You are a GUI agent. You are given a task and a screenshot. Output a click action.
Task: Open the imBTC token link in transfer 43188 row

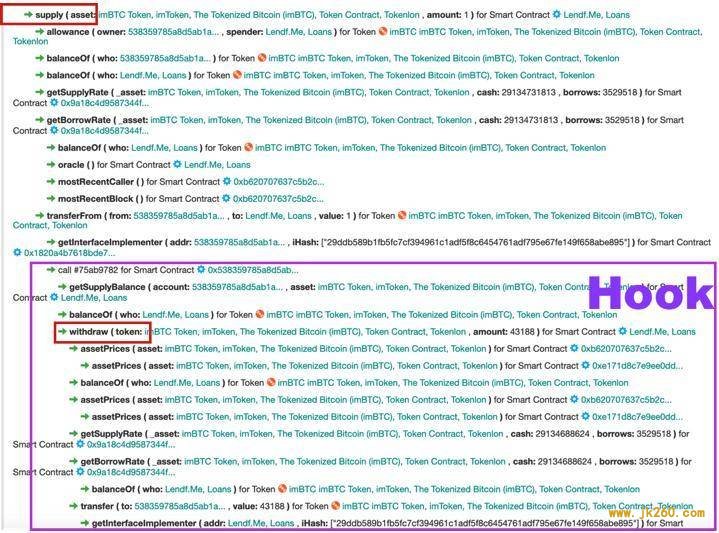[x=518, y=506]
